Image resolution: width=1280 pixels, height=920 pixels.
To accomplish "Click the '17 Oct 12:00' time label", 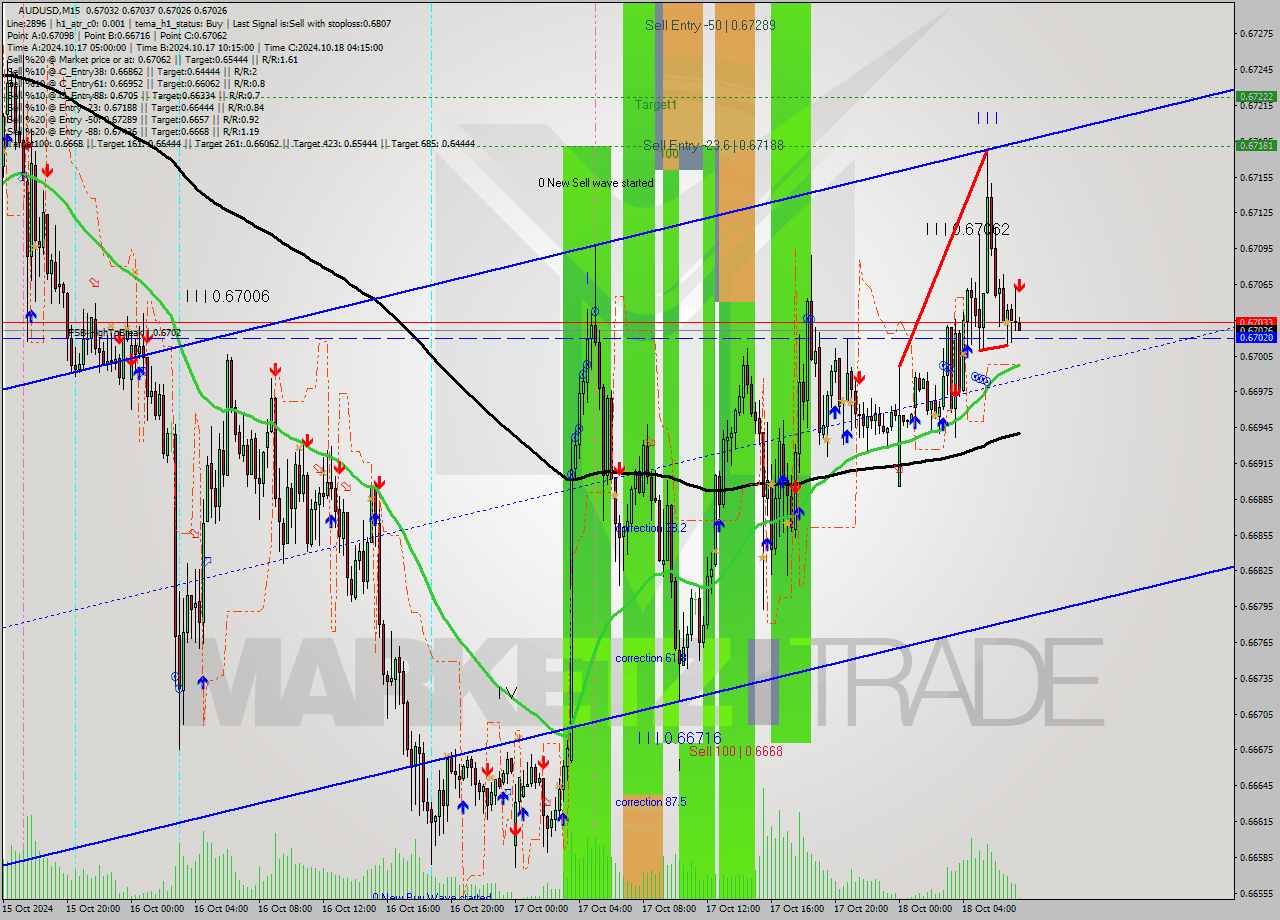I will click(x=734, y=909).
